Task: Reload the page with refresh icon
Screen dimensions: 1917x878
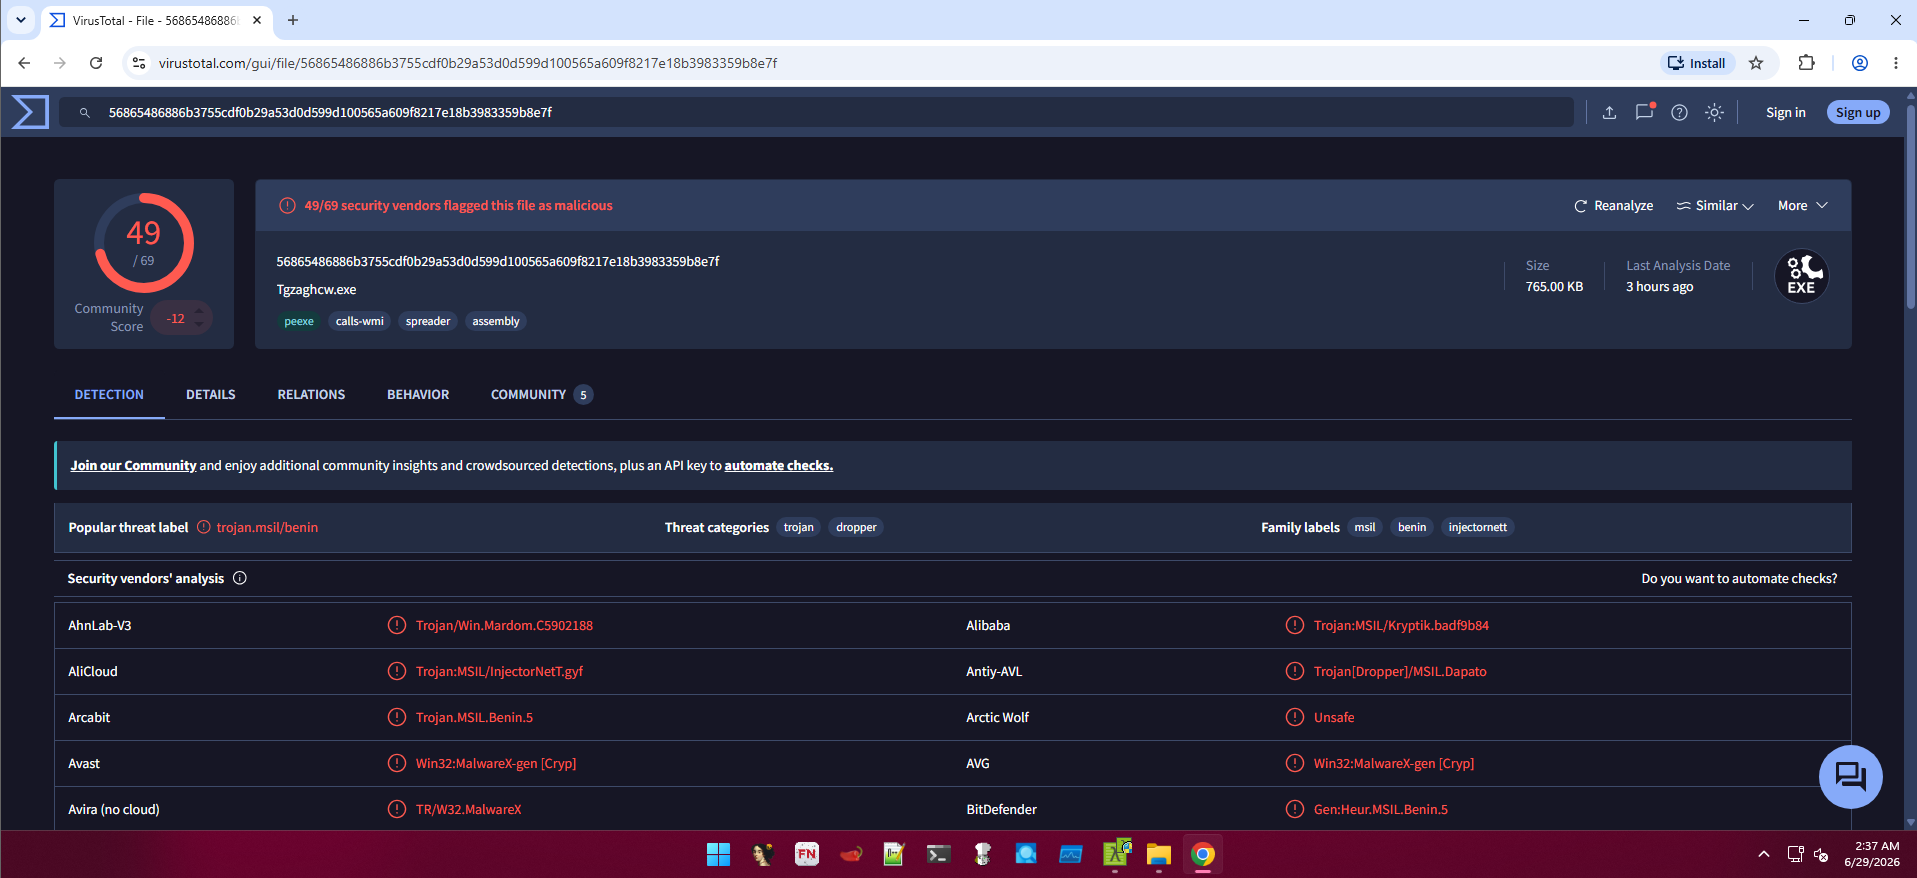Action: (x=96, y=63)
